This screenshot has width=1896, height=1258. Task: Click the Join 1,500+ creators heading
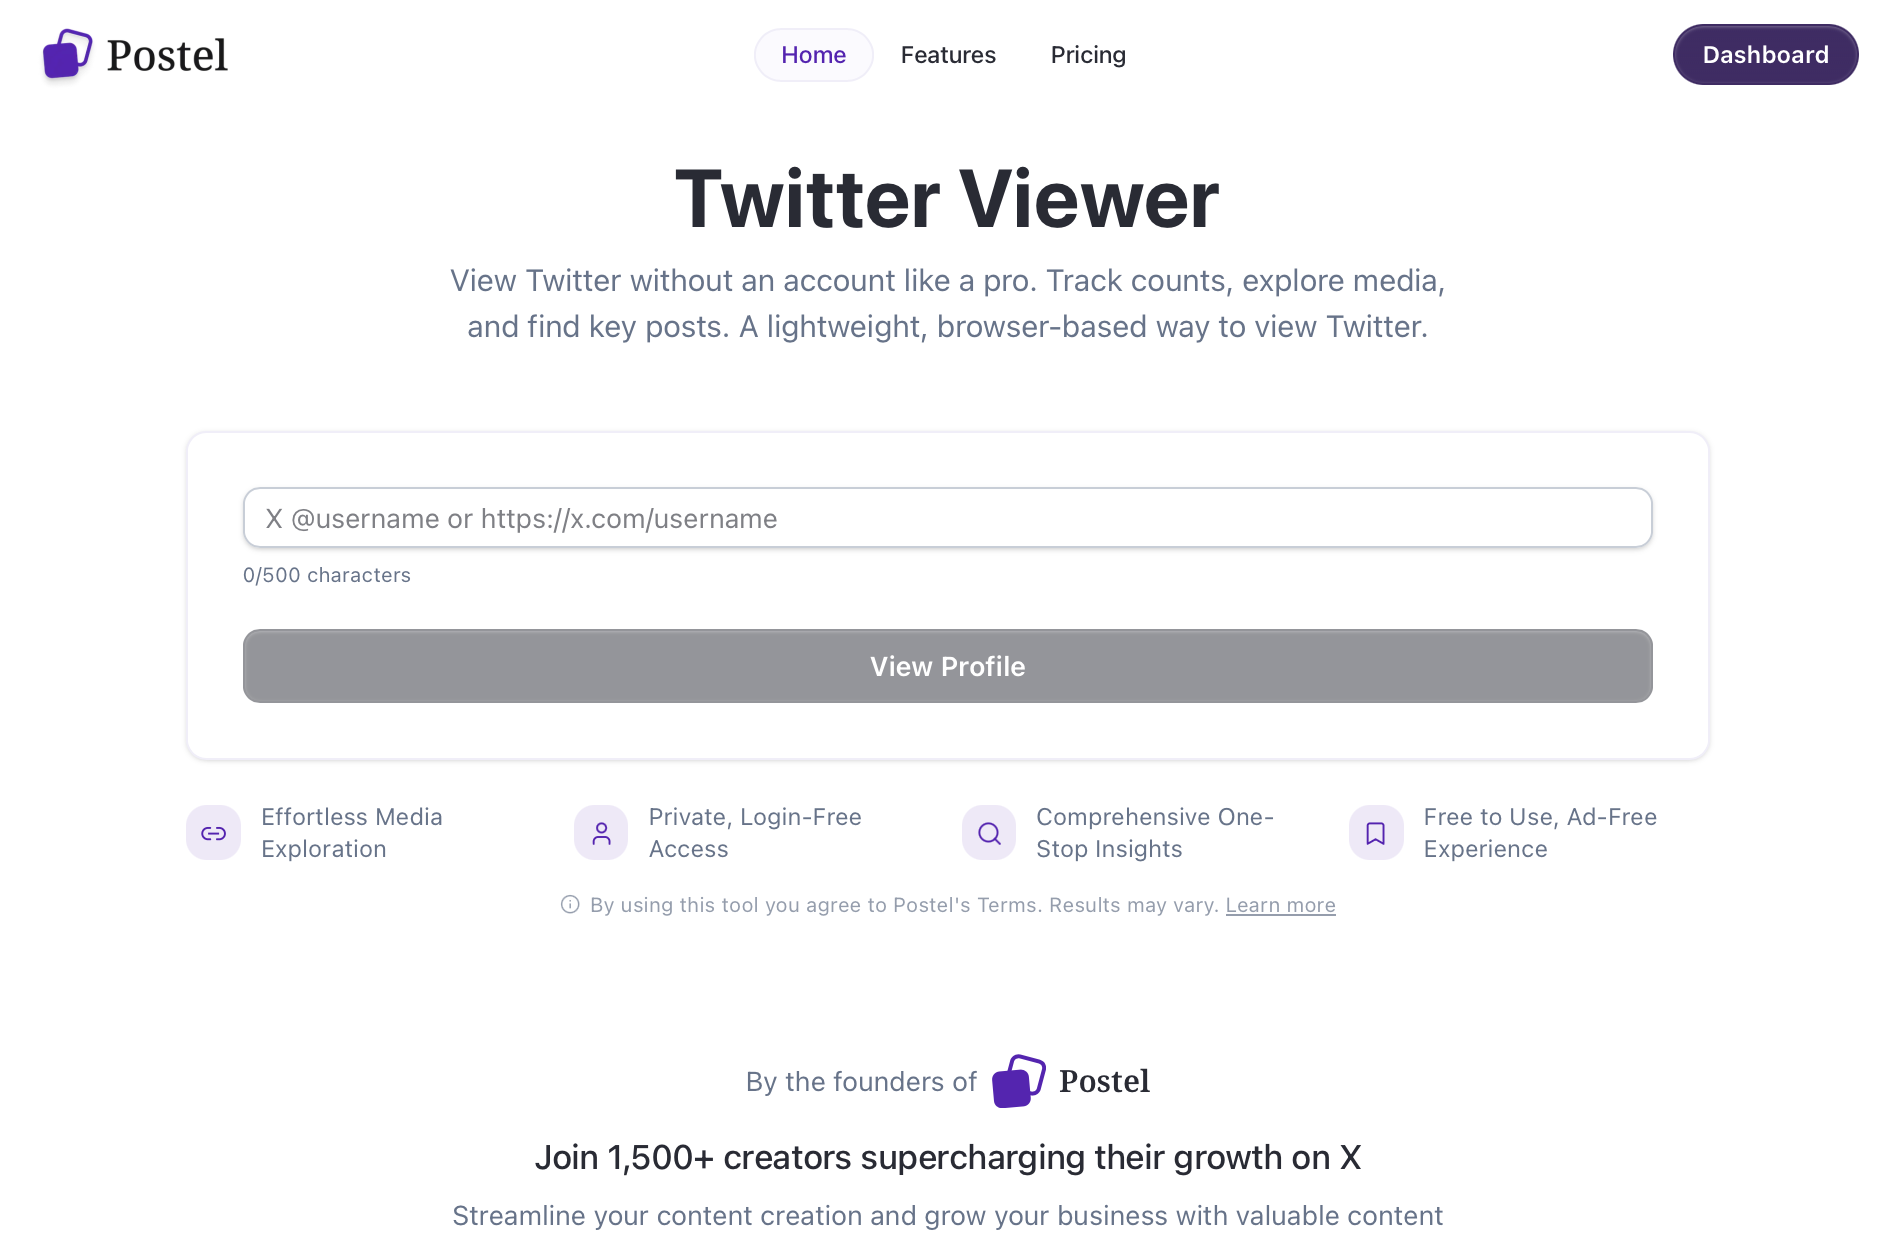click(x=948, y=1157)
